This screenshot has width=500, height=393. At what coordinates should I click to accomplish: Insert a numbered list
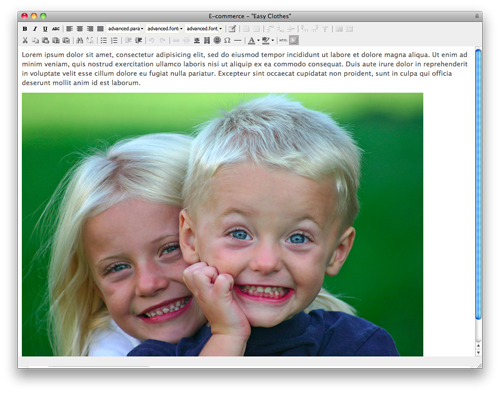[114, 40]
